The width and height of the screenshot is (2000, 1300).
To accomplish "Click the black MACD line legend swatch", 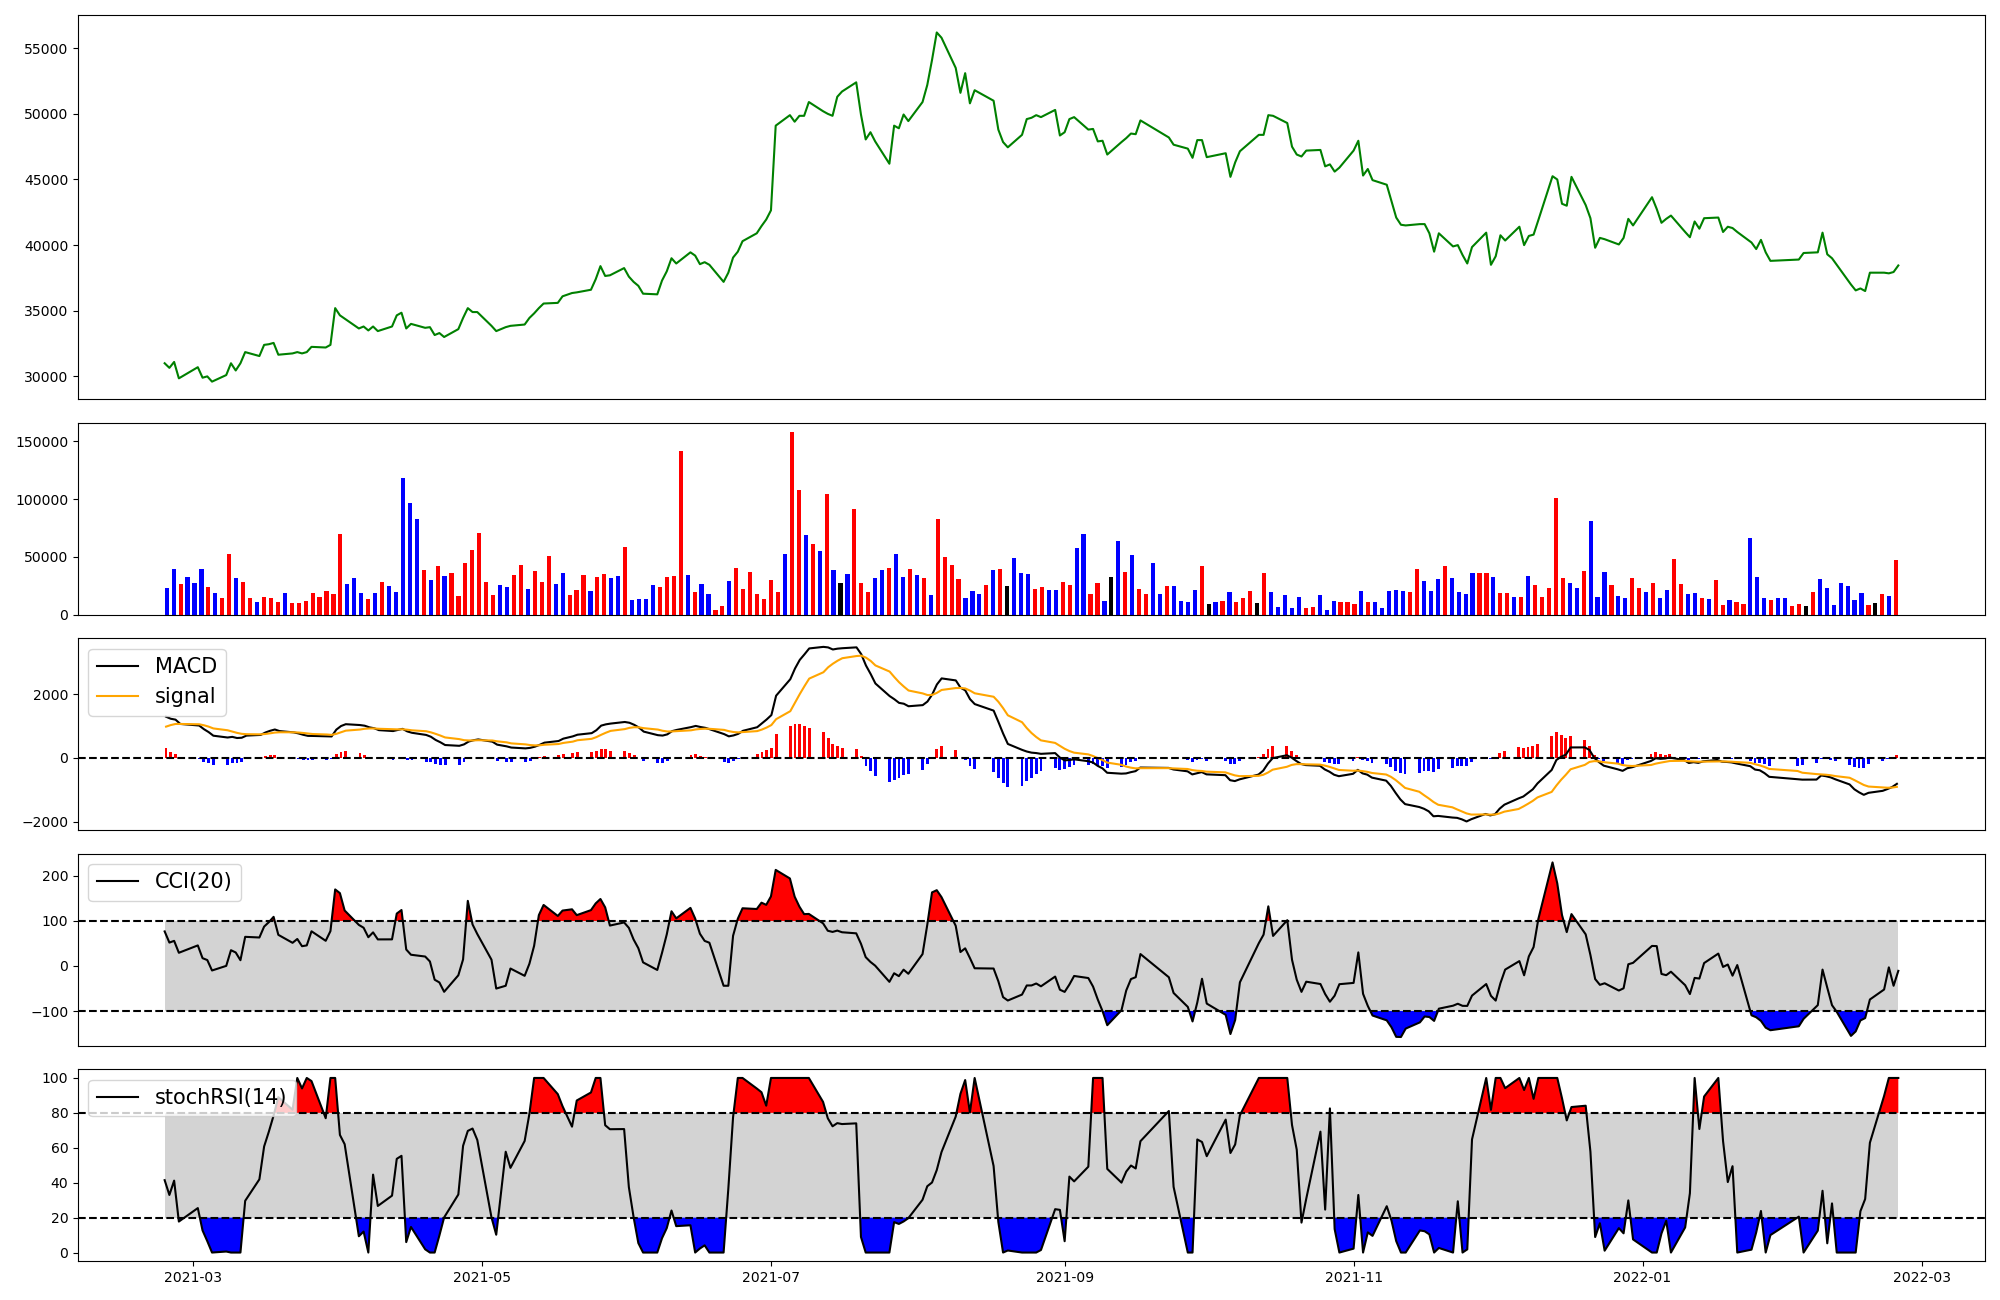I will 117,667.
